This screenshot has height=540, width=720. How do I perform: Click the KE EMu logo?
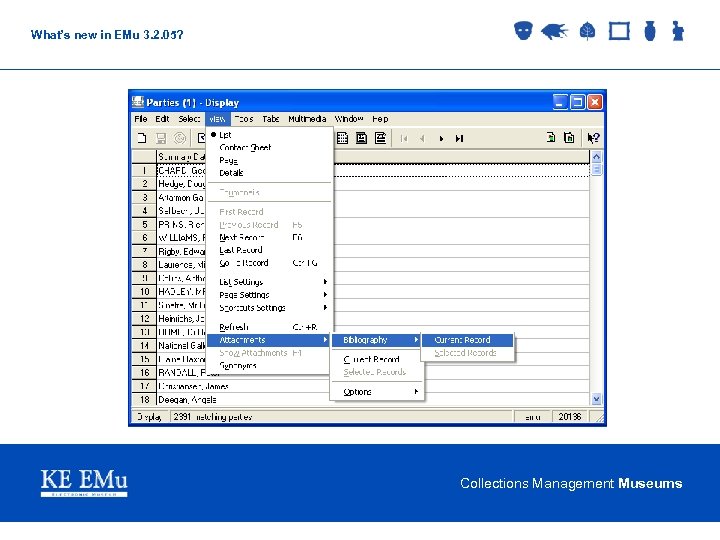tap(84, 483)
